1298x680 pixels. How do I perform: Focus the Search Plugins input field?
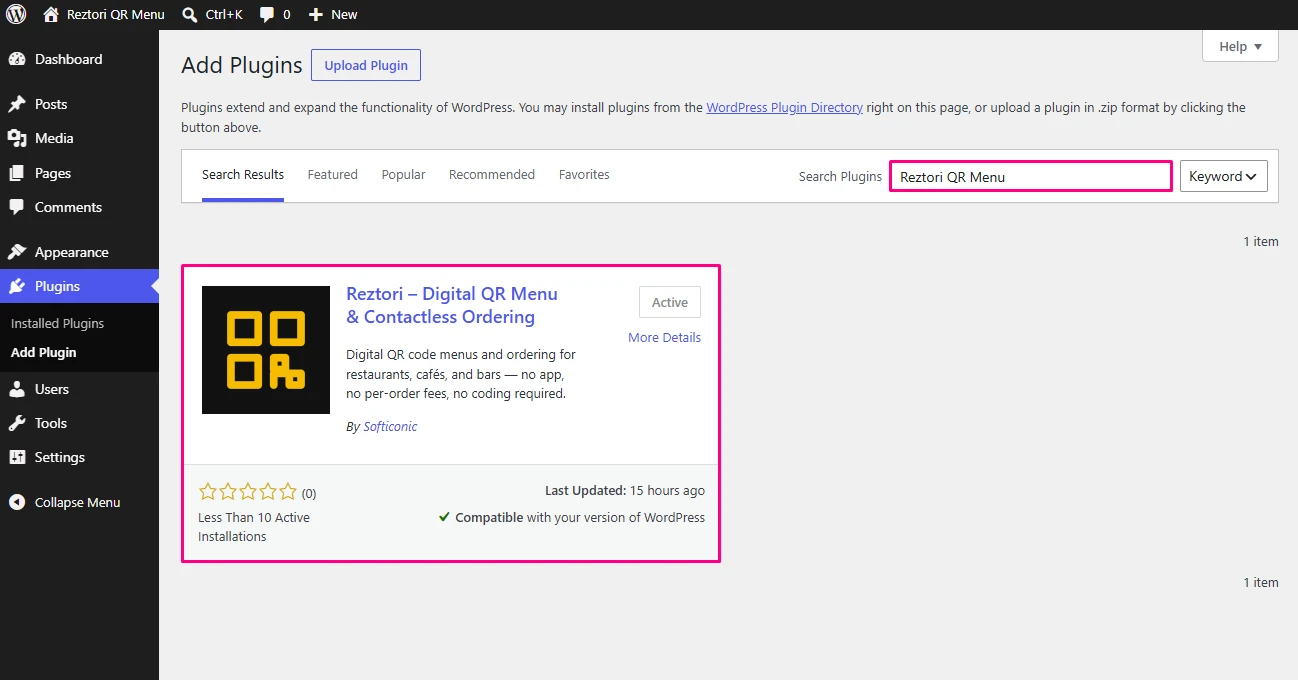[x=1030, y=176]
